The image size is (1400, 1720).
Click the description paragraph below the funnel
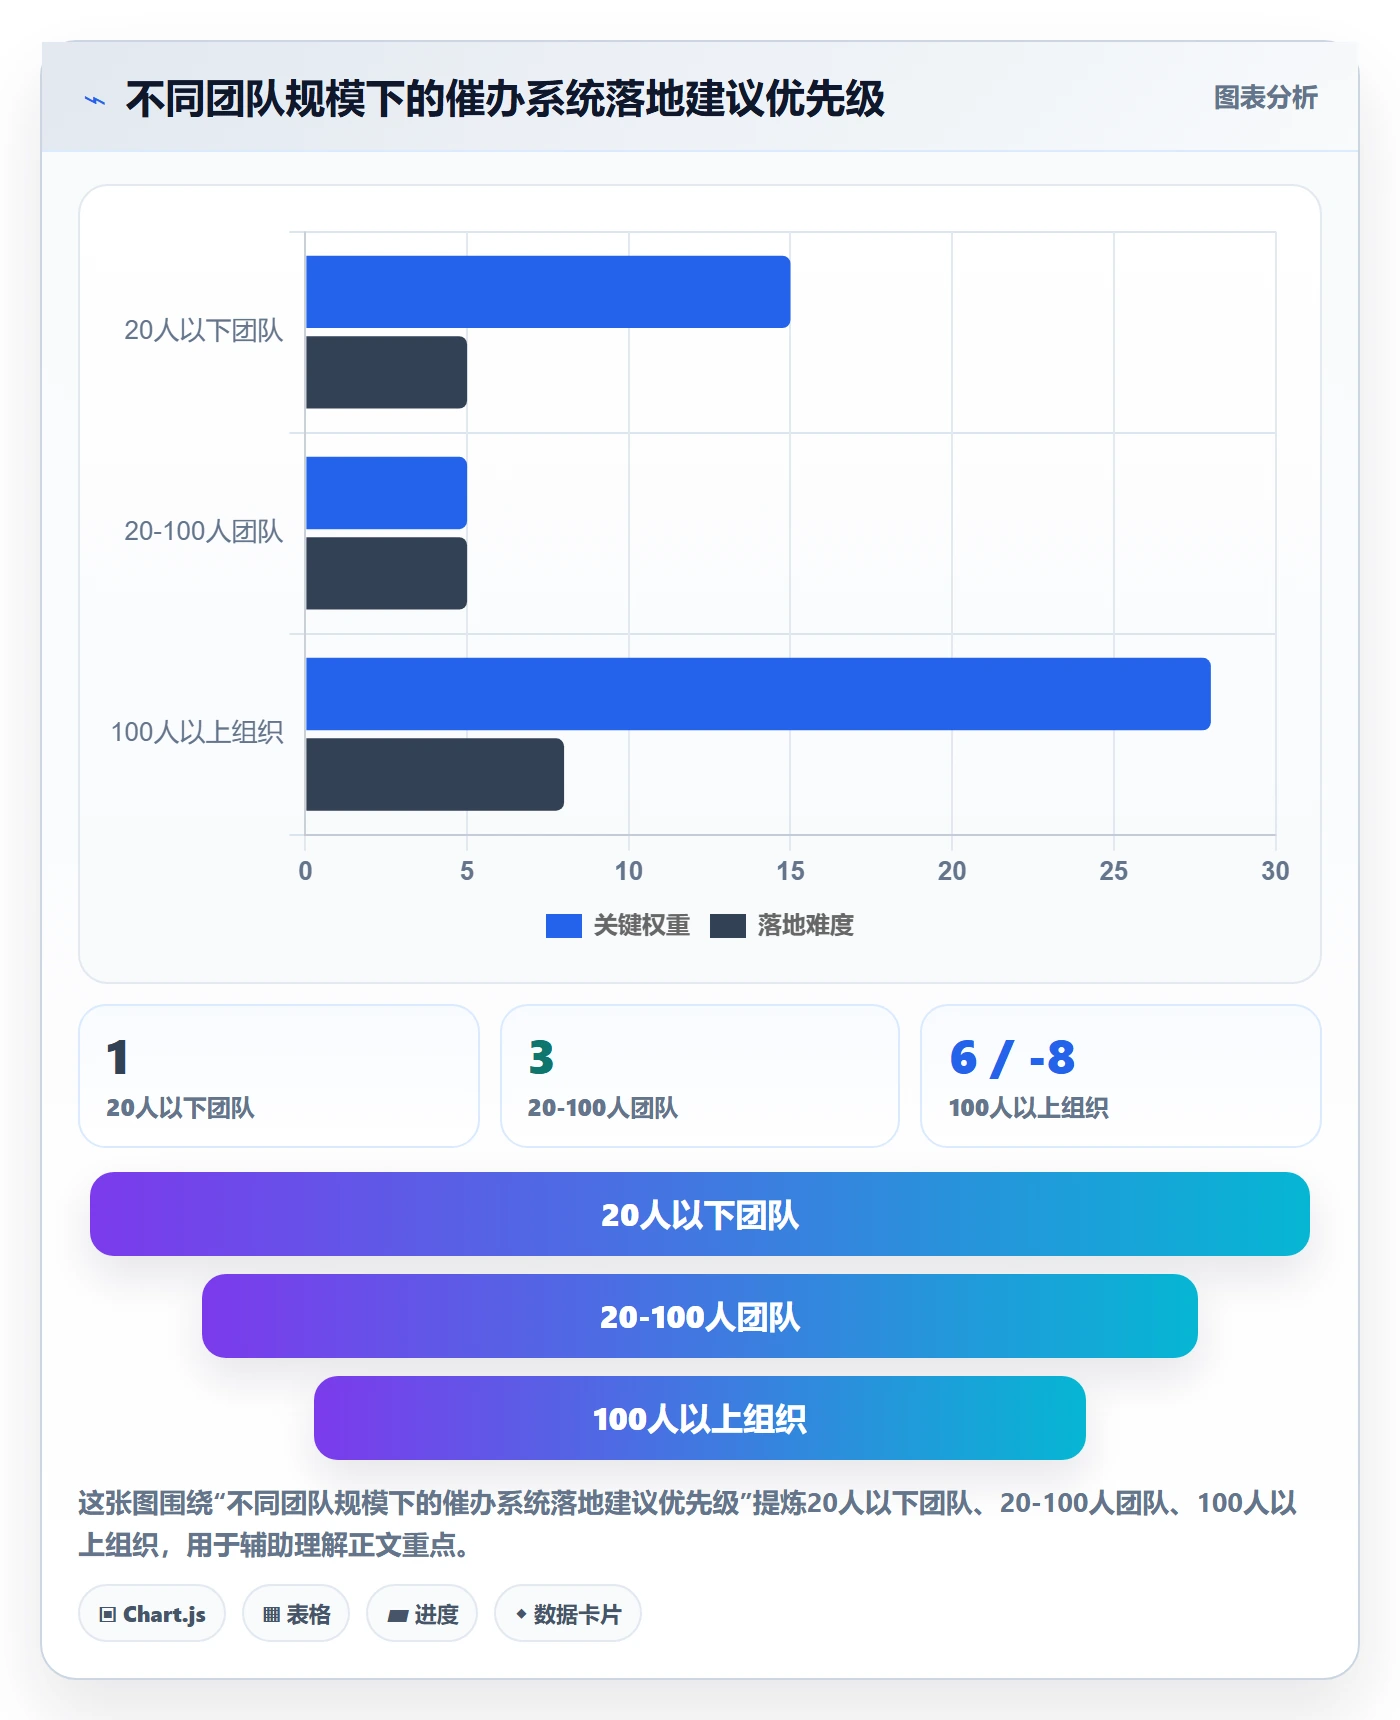point(688,1523)
